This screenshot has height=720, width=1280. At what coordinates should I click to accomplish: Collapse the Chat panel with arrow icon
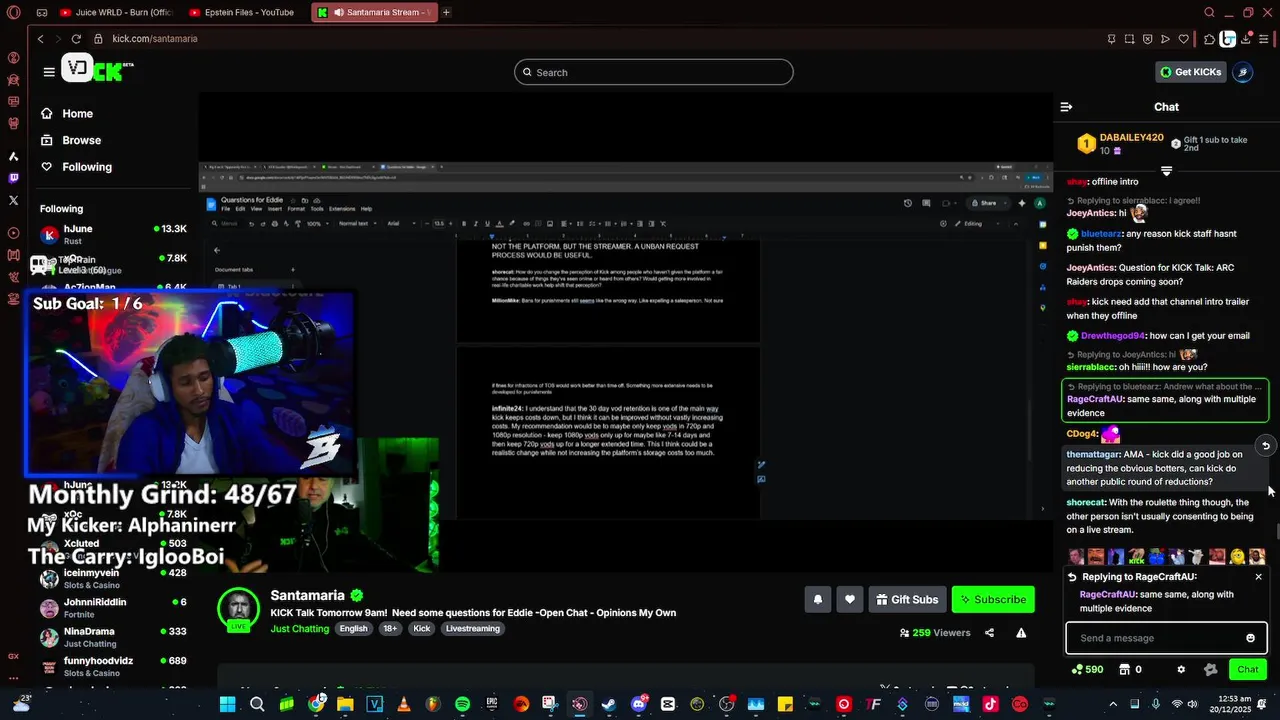1066,107
